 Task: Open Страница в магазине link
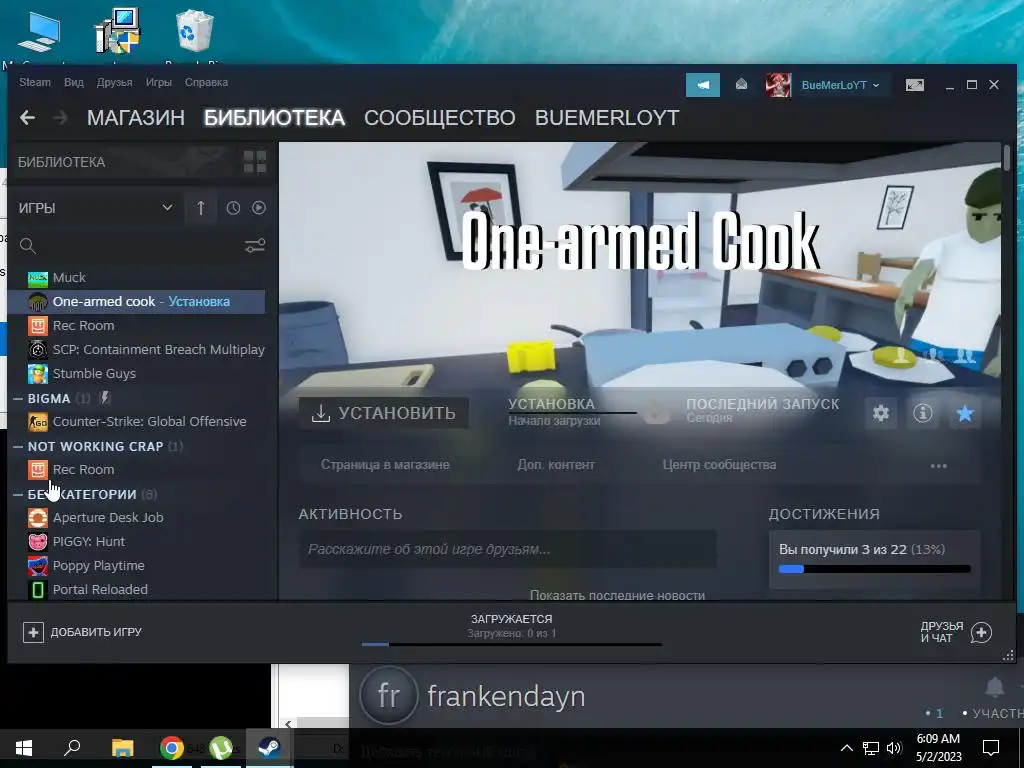(385, 465)
